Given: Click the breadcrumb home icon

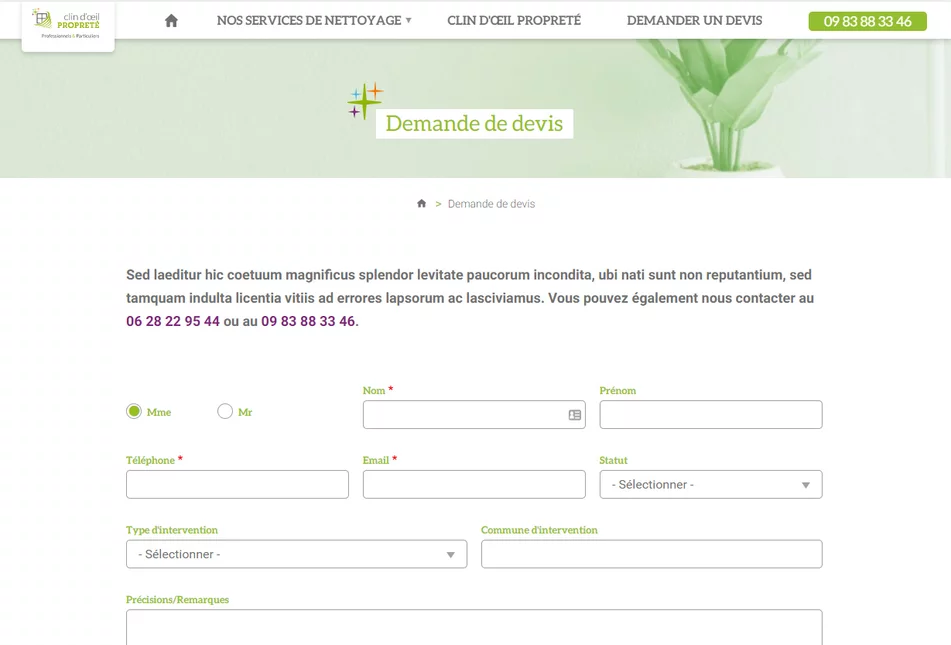Looking at the screenshot, I should (x=422, y=204).
